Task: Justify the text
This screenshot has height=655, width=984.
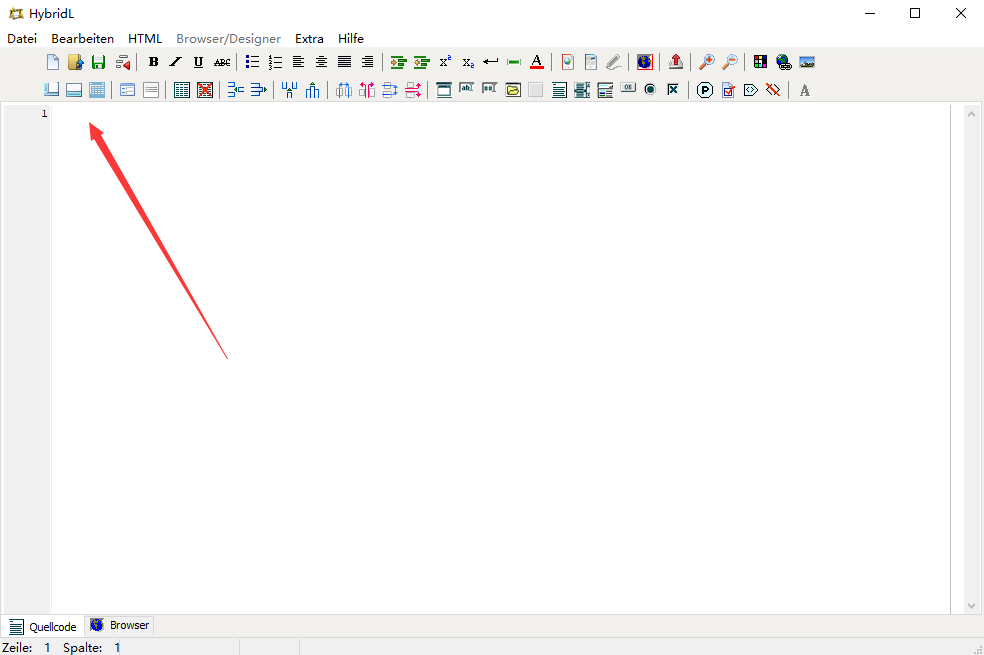Action: (x=344, y=62)
